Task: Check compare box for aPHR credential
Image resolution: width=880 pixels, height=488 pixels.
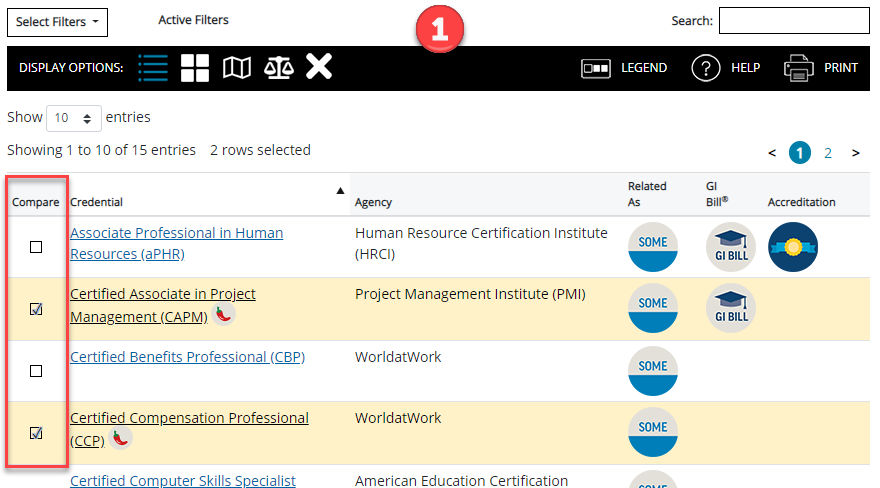Action: (36, 247)
